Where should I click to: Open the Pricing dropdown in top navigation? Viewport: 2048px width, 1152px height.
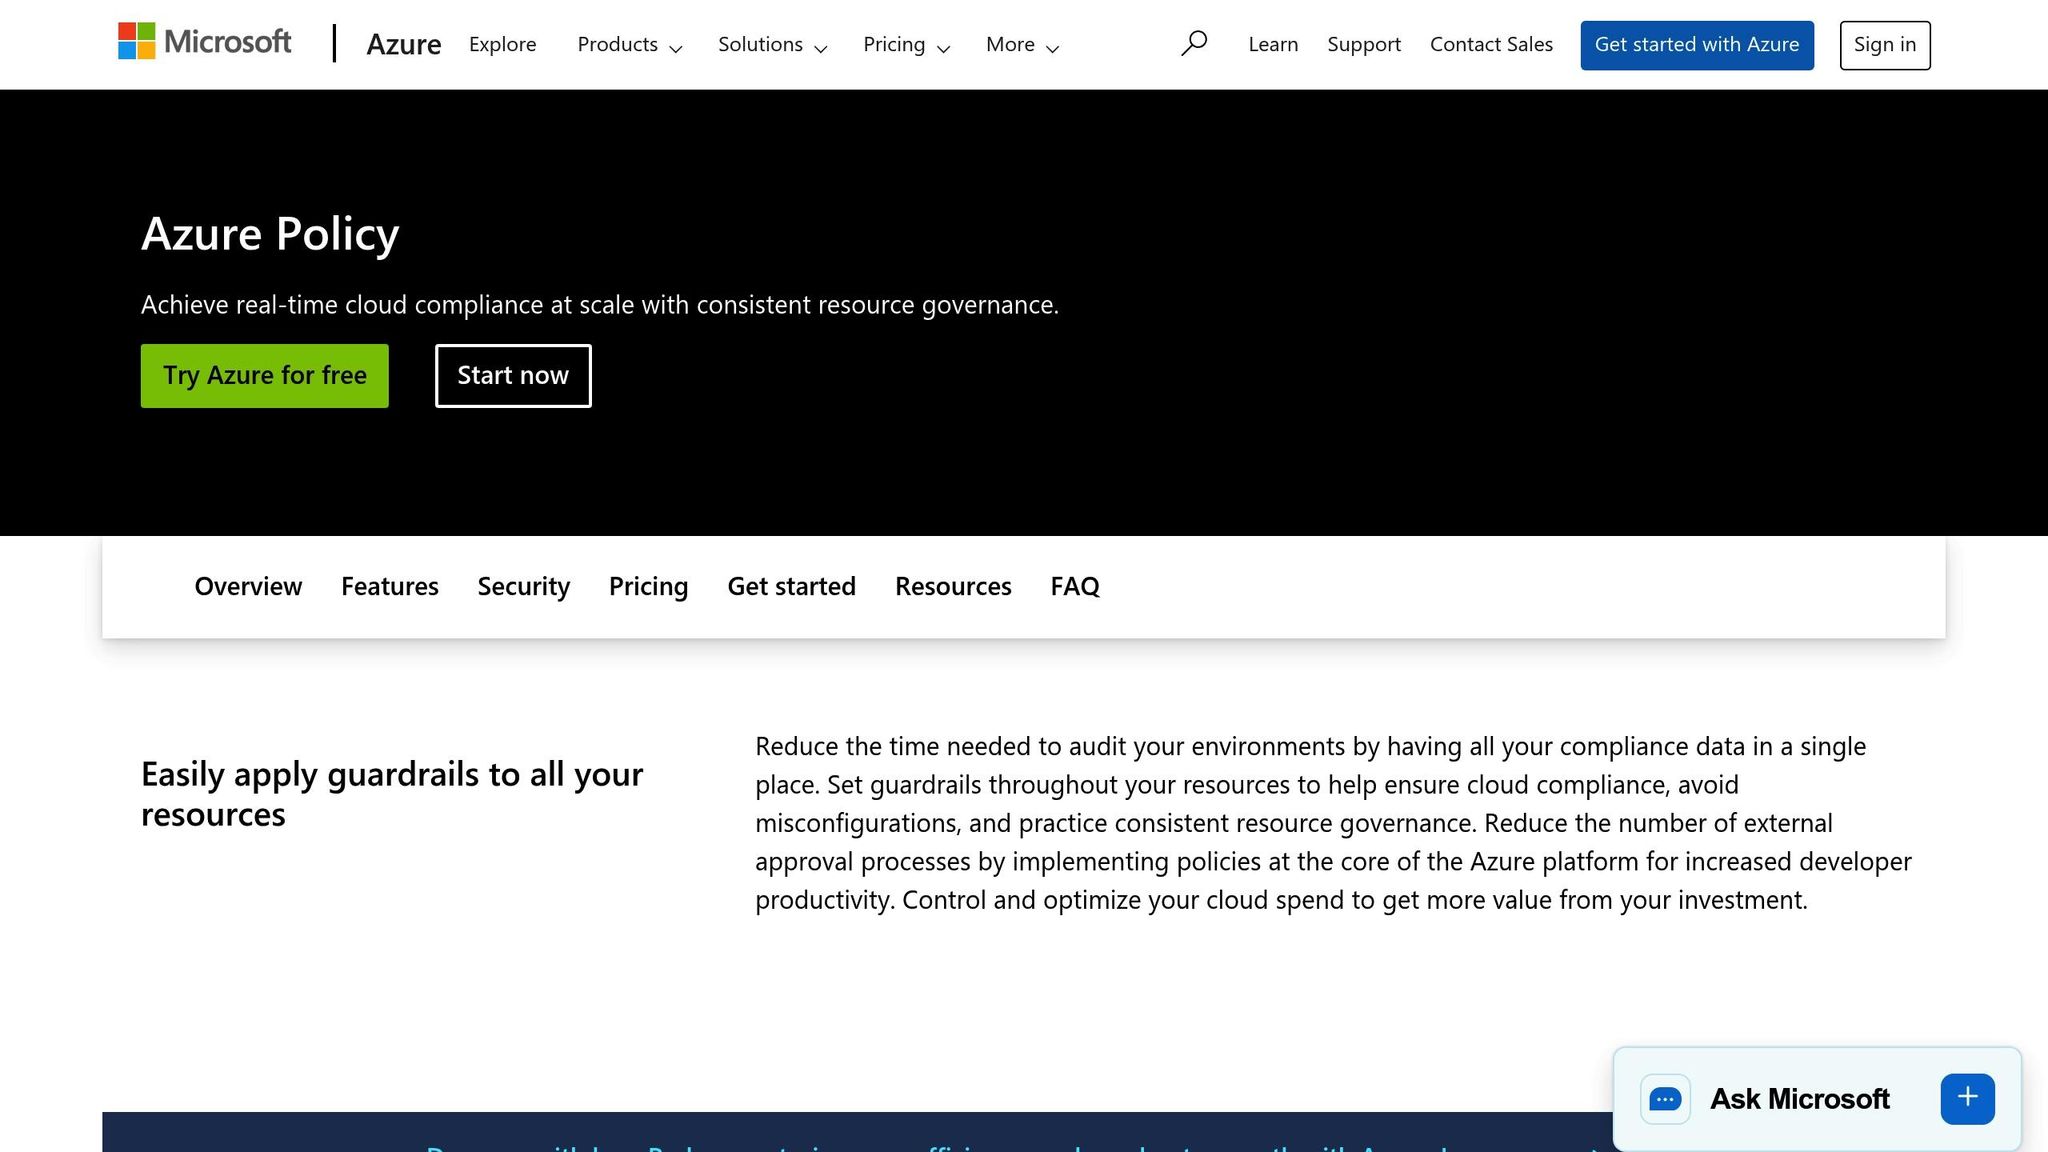coord(905,44)
